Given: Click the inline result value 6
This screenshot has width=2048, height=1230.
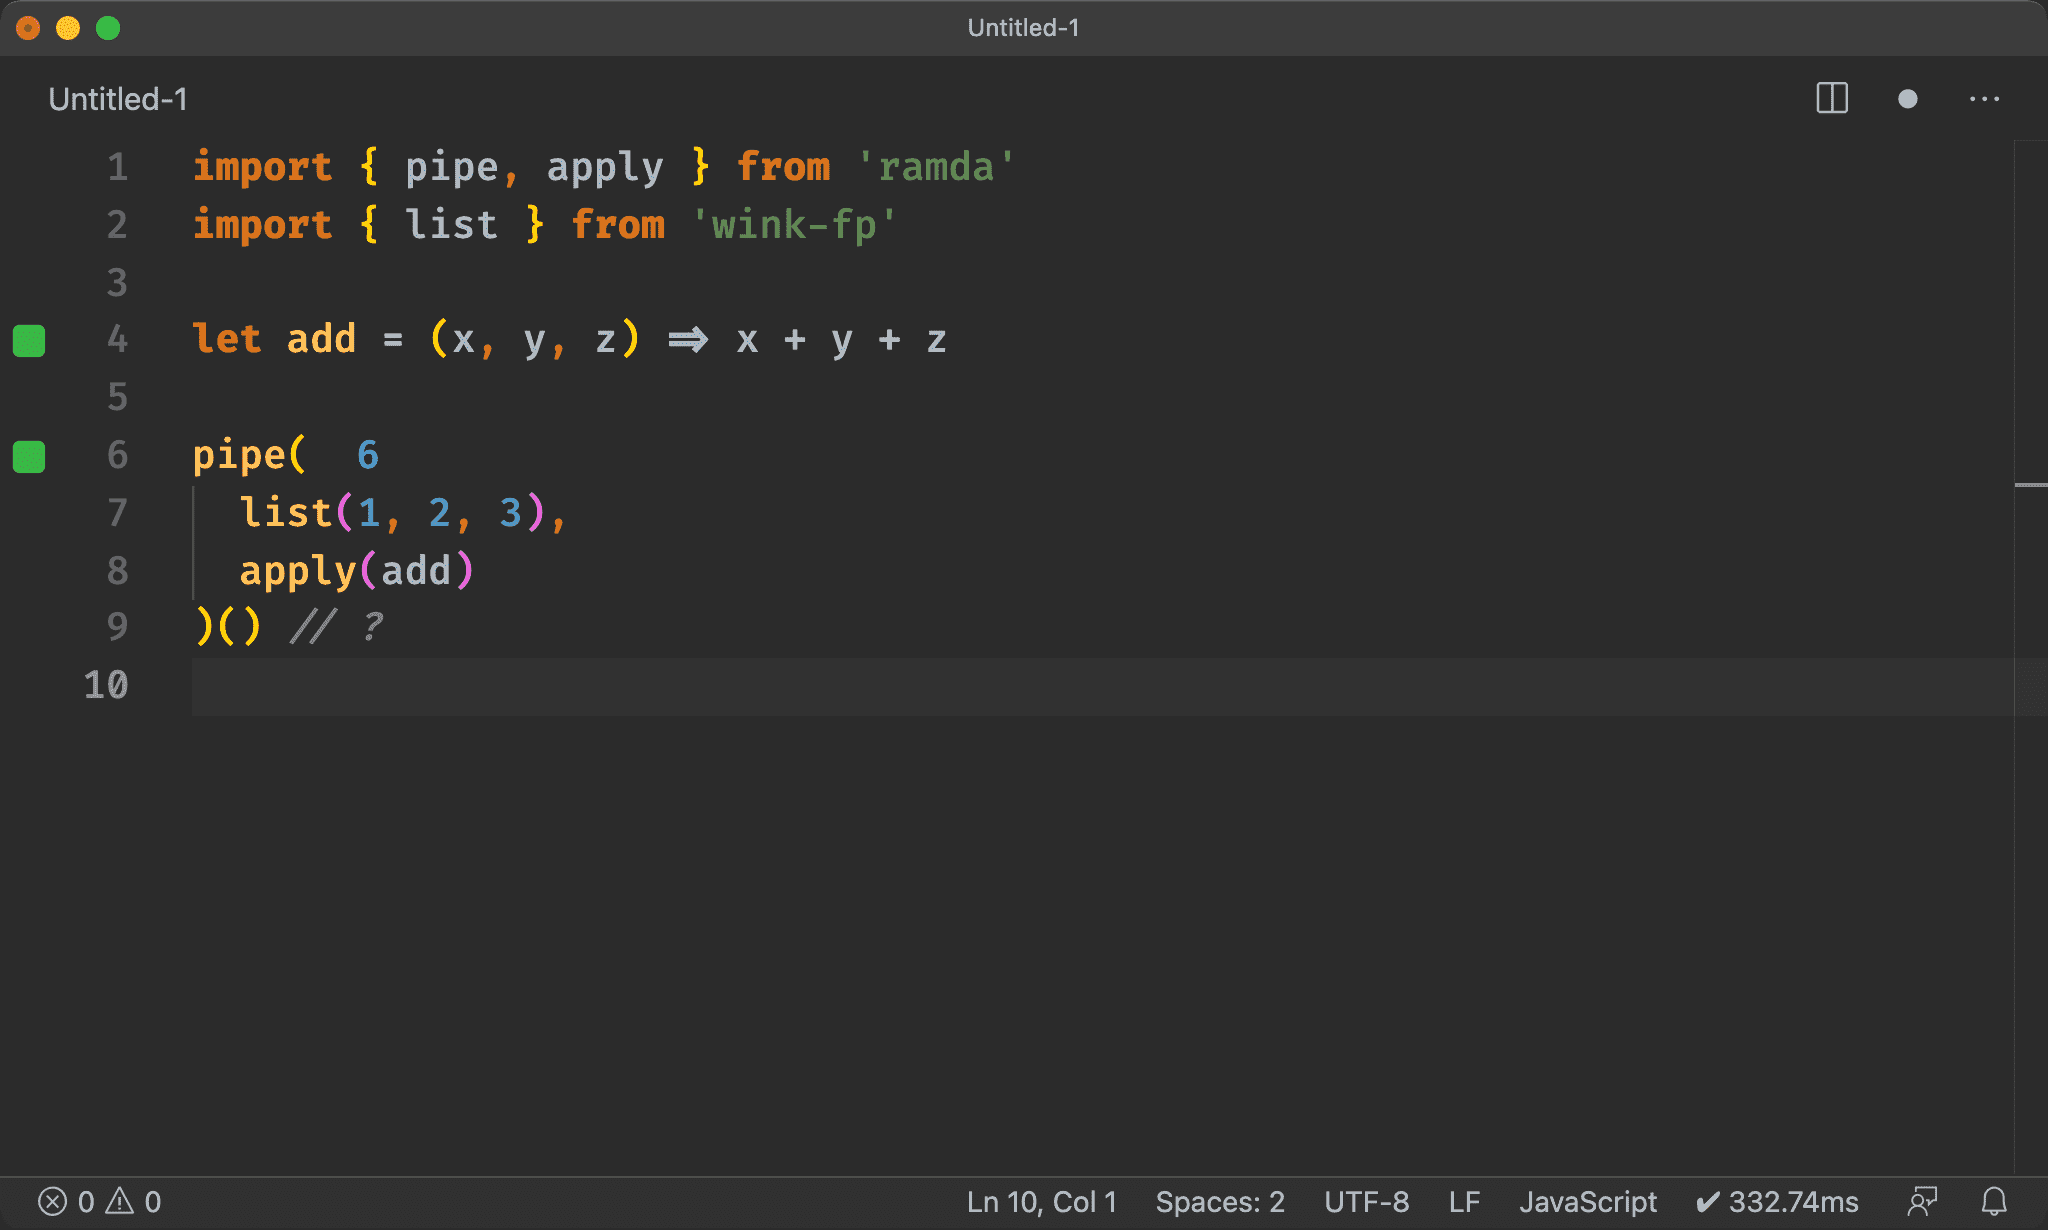Looking at the screenshot, I should click(368, 455).
